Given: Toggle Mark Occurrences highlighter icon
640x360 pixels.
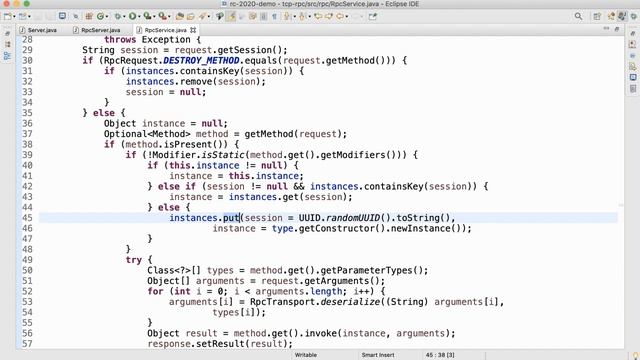Looking at the screenshot, I should (232, 16).
